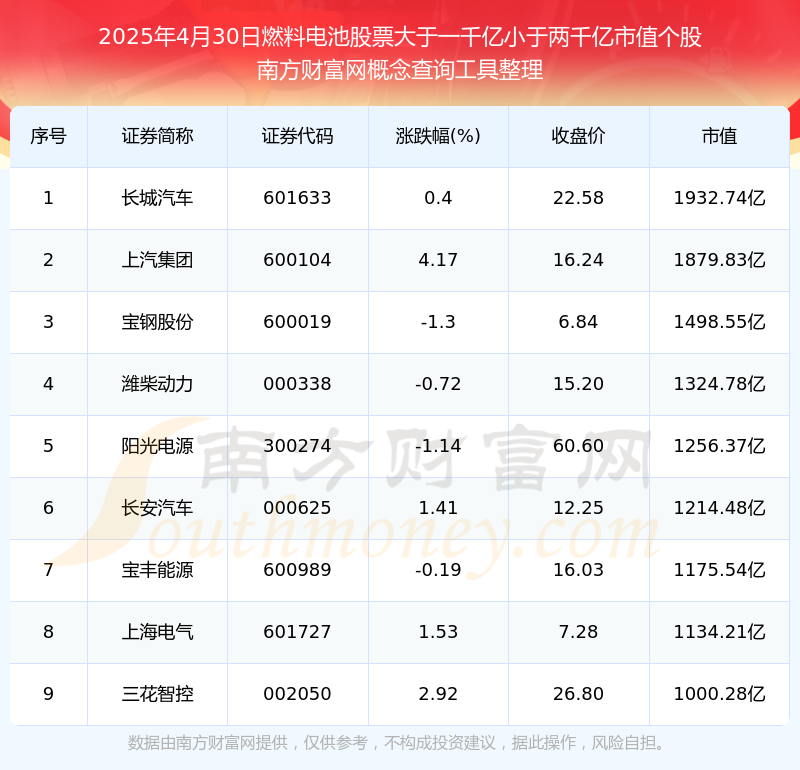Click closing price 7.28

578,632
